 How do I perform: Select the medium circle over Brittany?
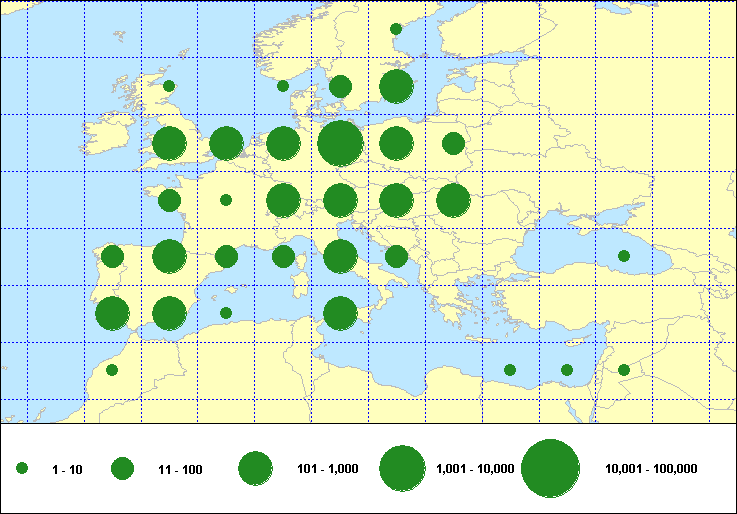coord(169,200)
